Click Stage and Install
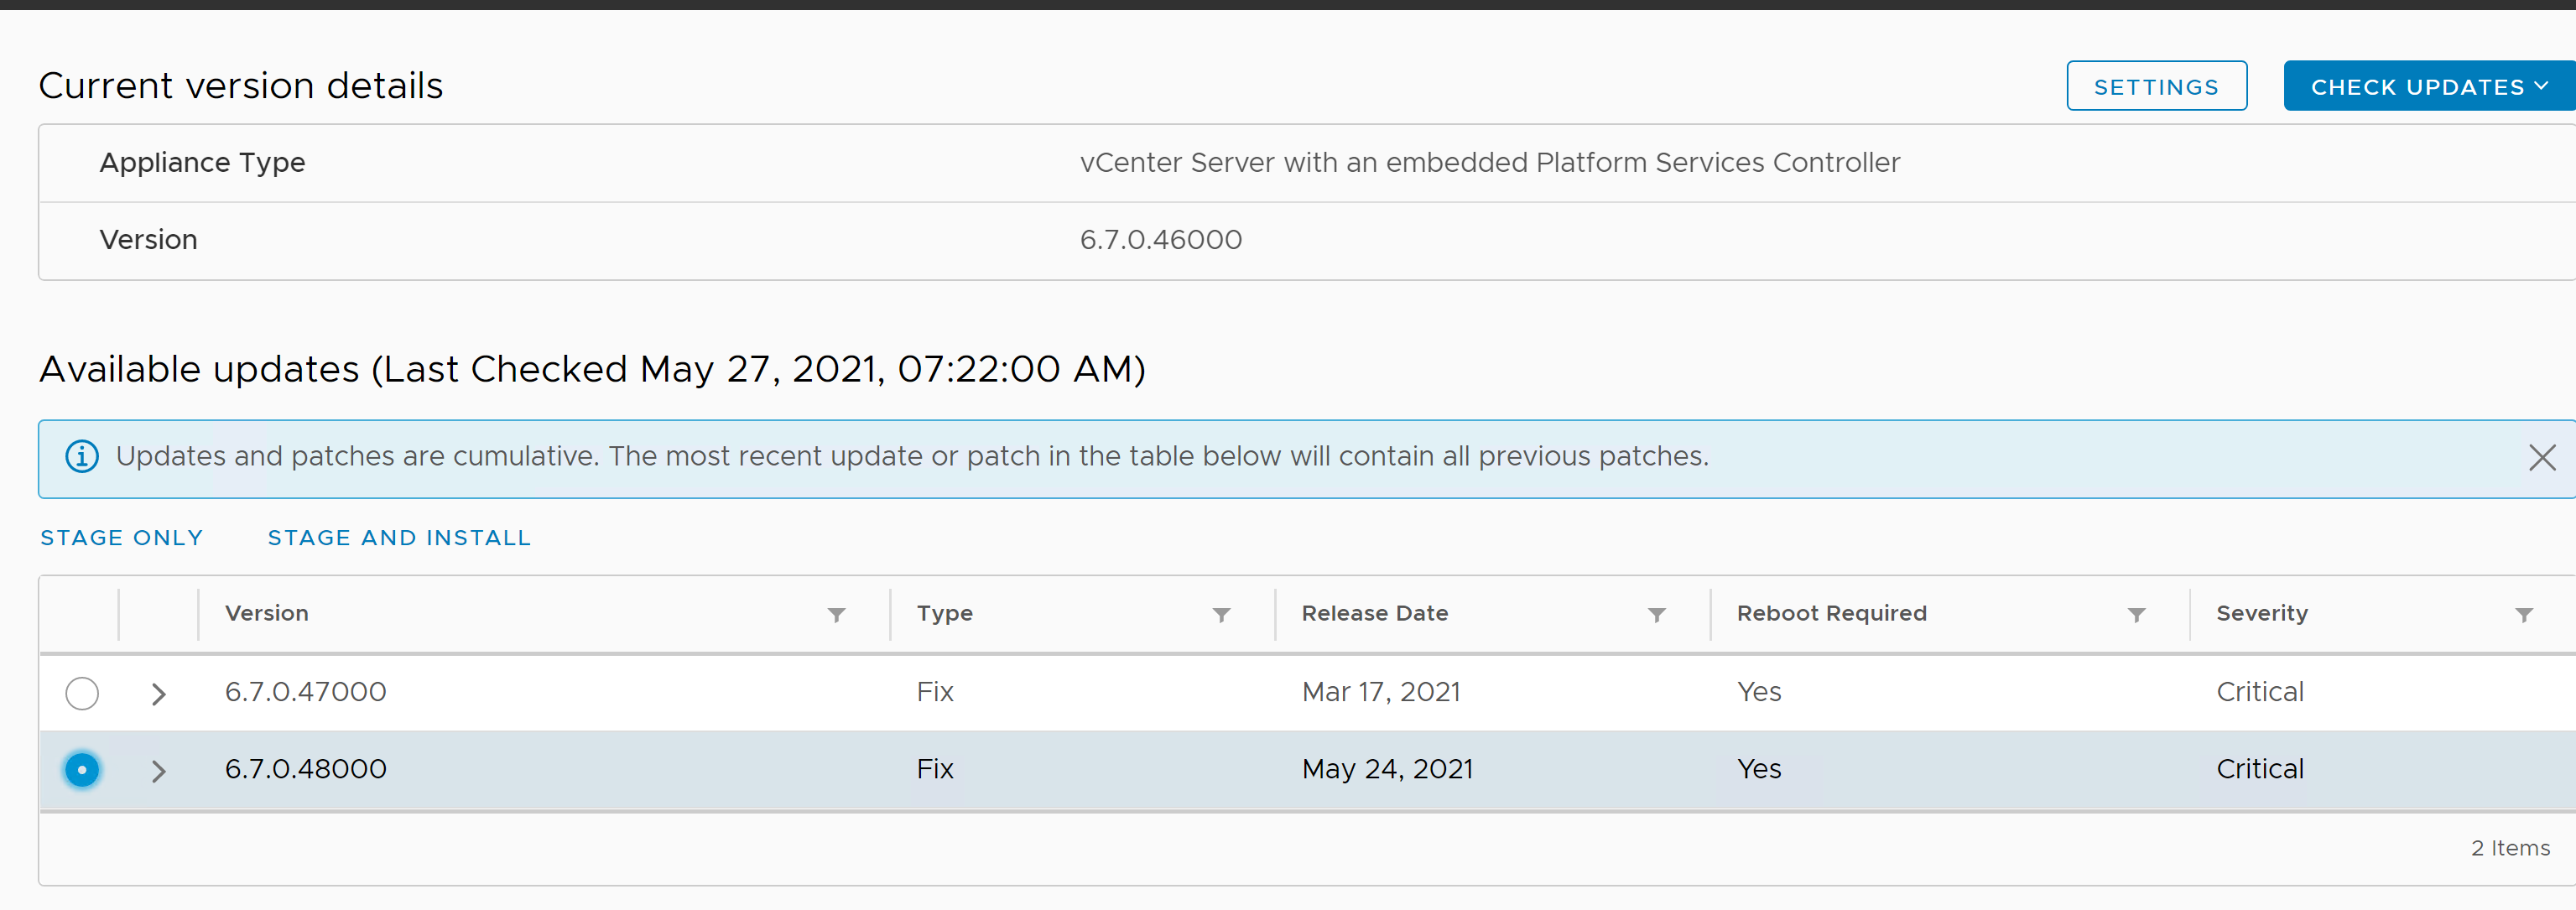 tap(399, 538)
